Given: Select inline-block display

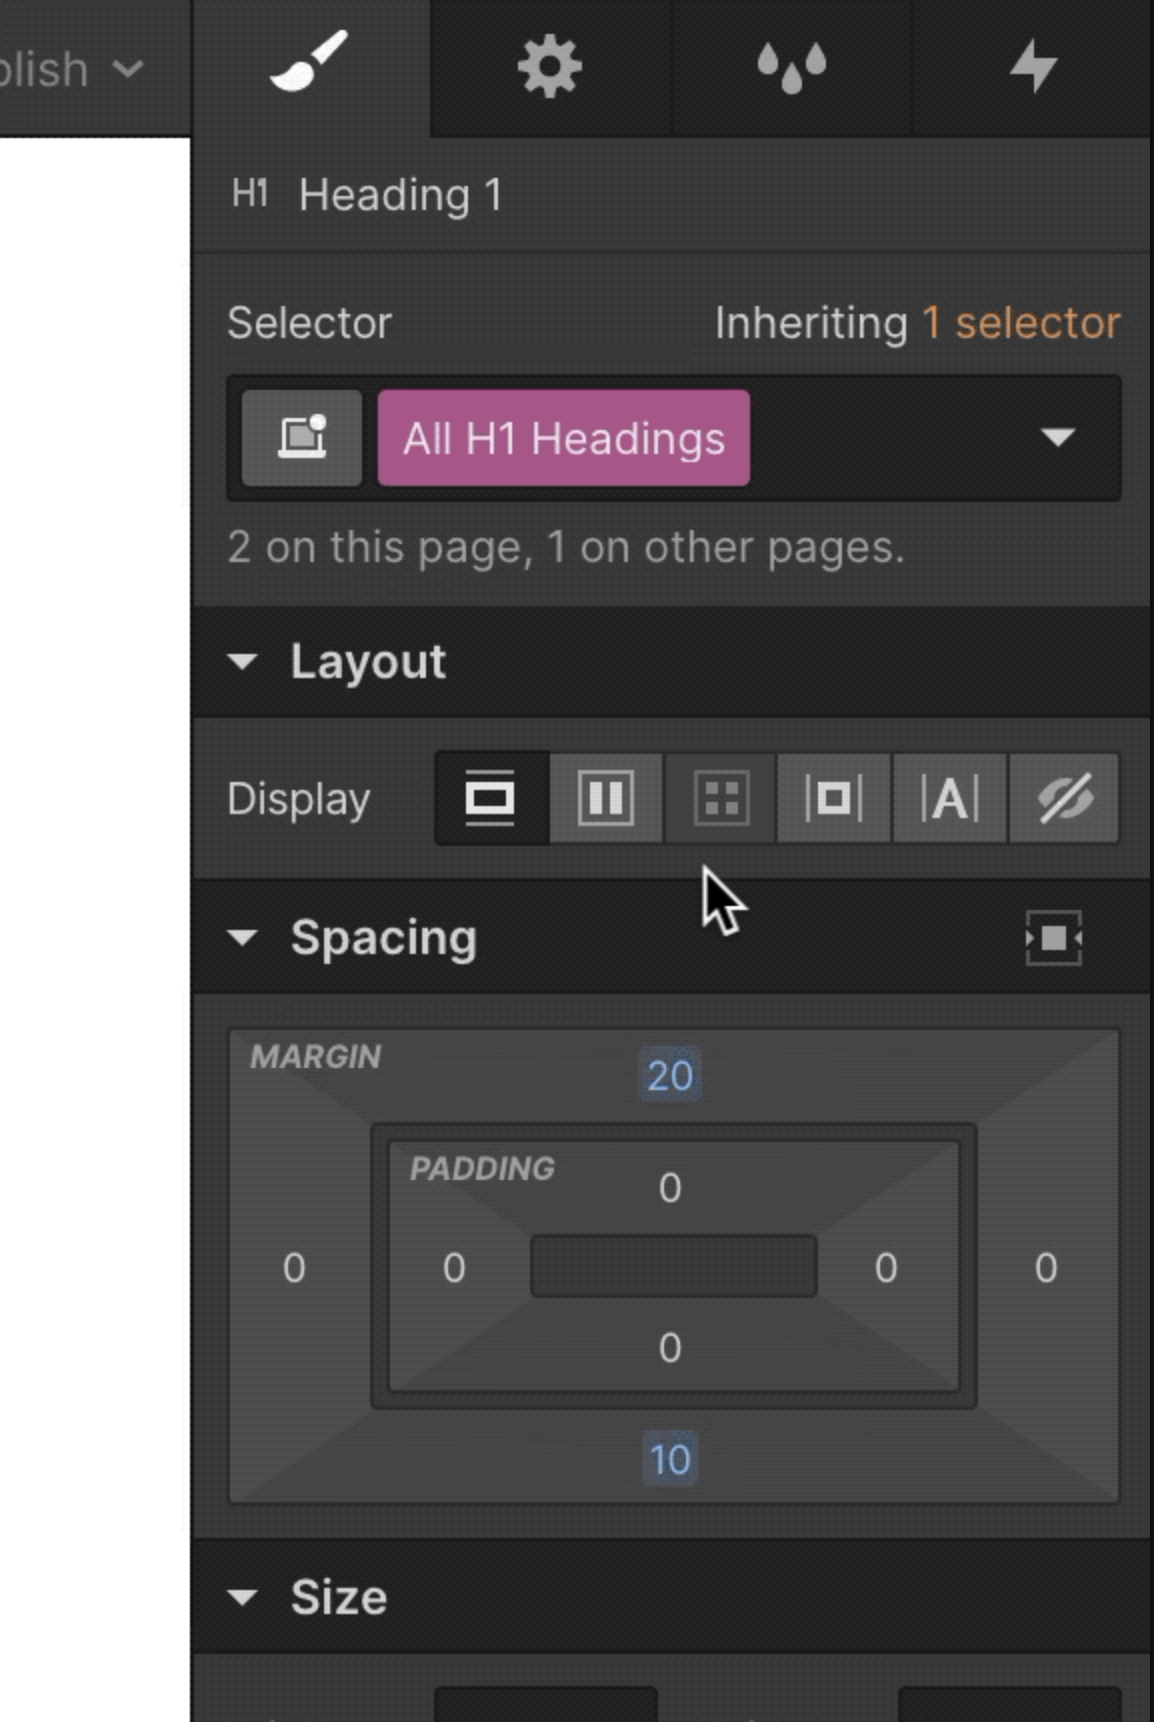Looking at the screenshot, I should pos(834,798).
